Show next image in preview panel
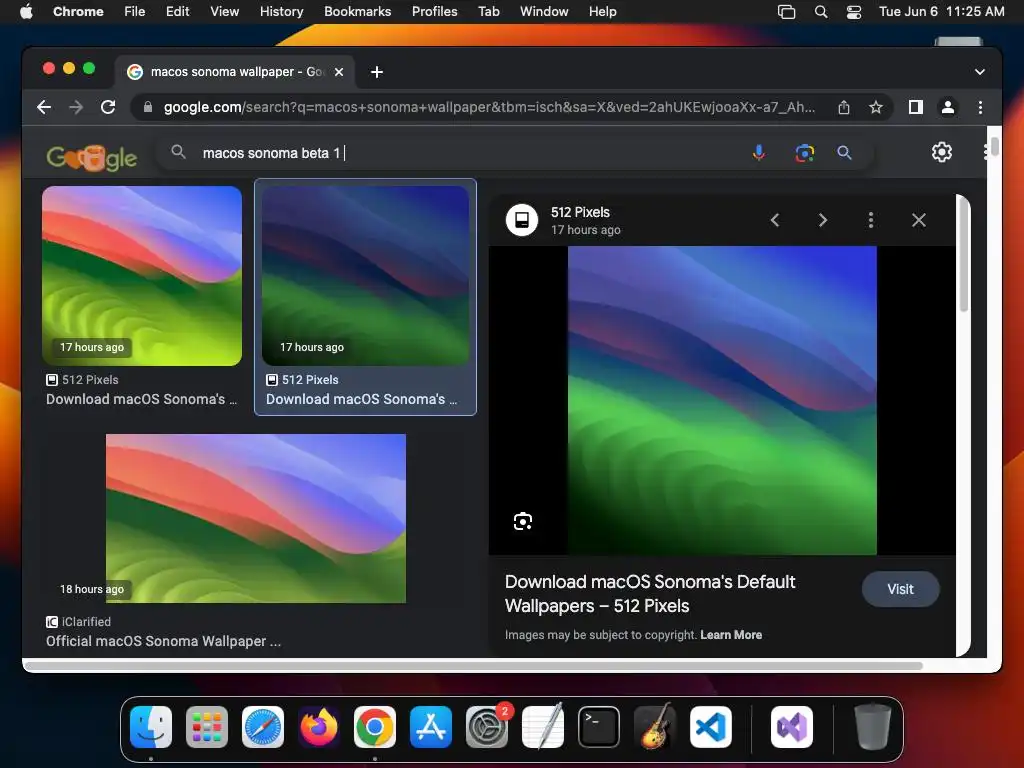Screen dimensions: 1024x768 click(x=823, y=220)
